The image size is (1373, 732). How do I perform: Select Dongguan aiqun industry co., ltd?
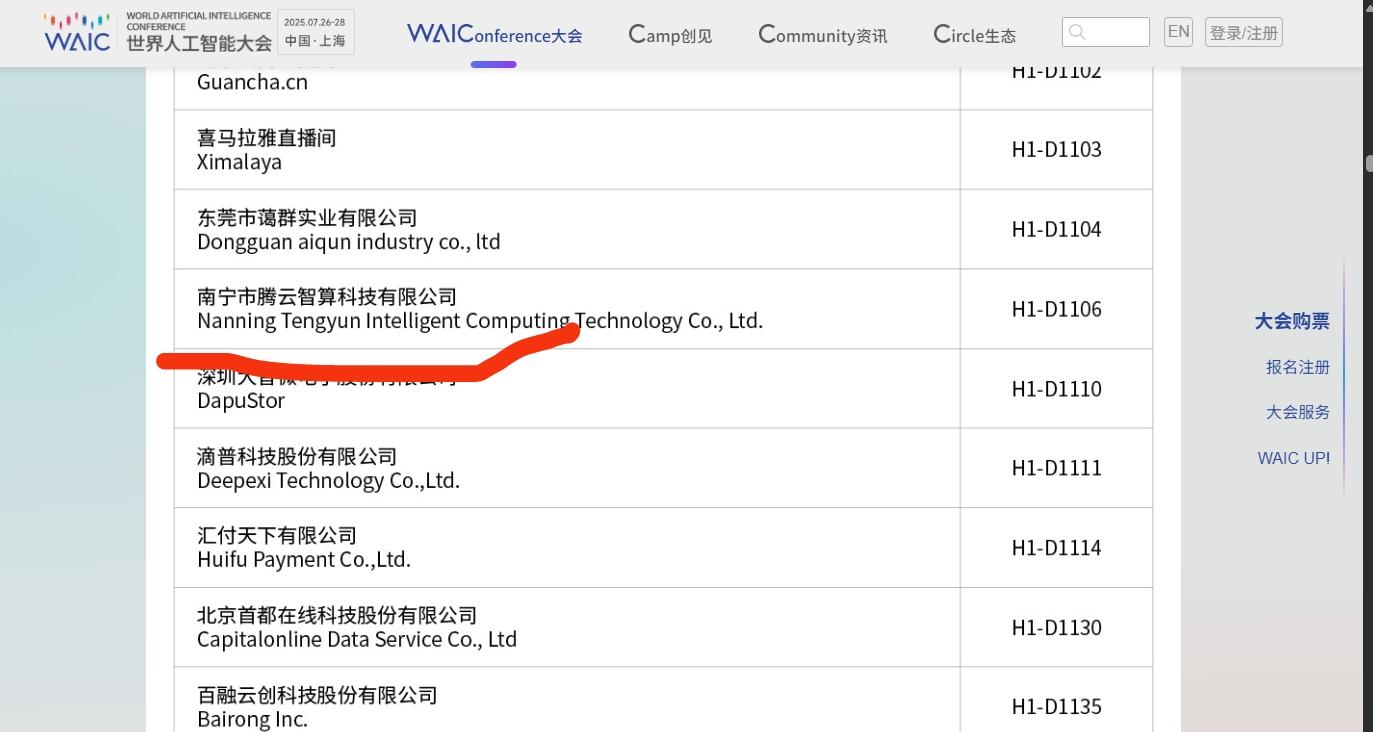[x=349, y=242]
